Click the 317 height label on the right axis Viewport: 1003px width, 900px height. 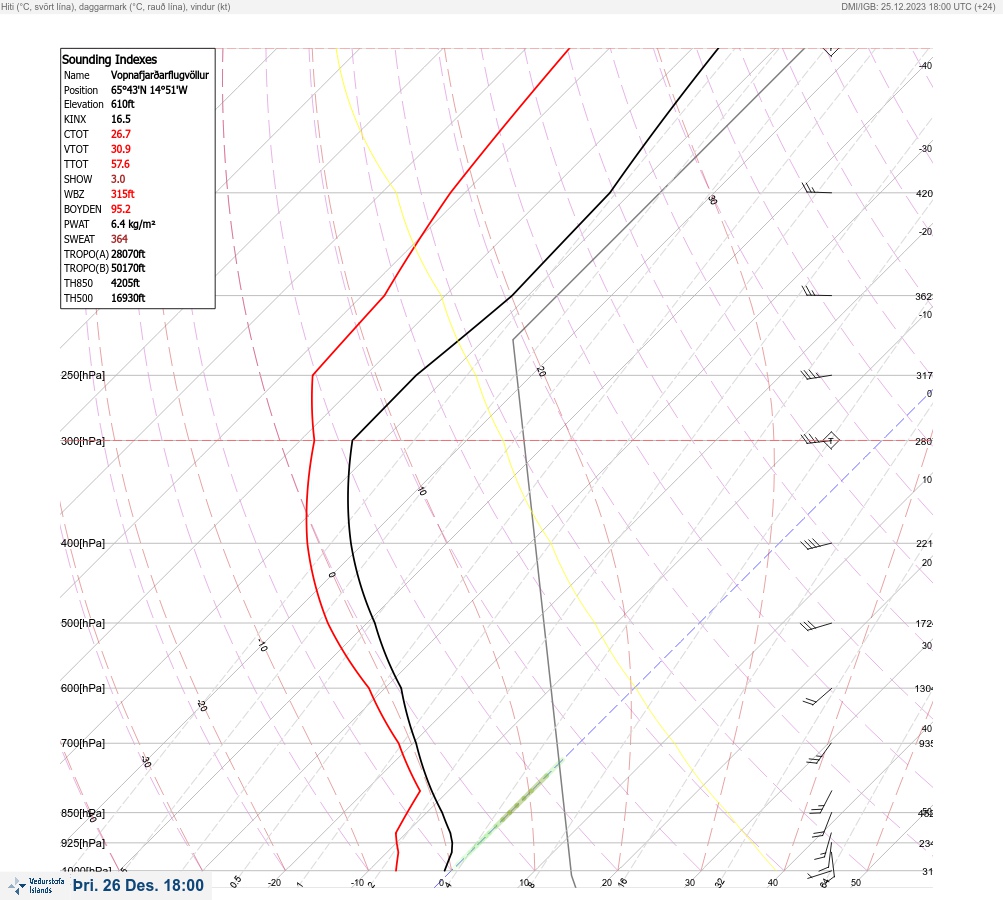click(924, 375)
